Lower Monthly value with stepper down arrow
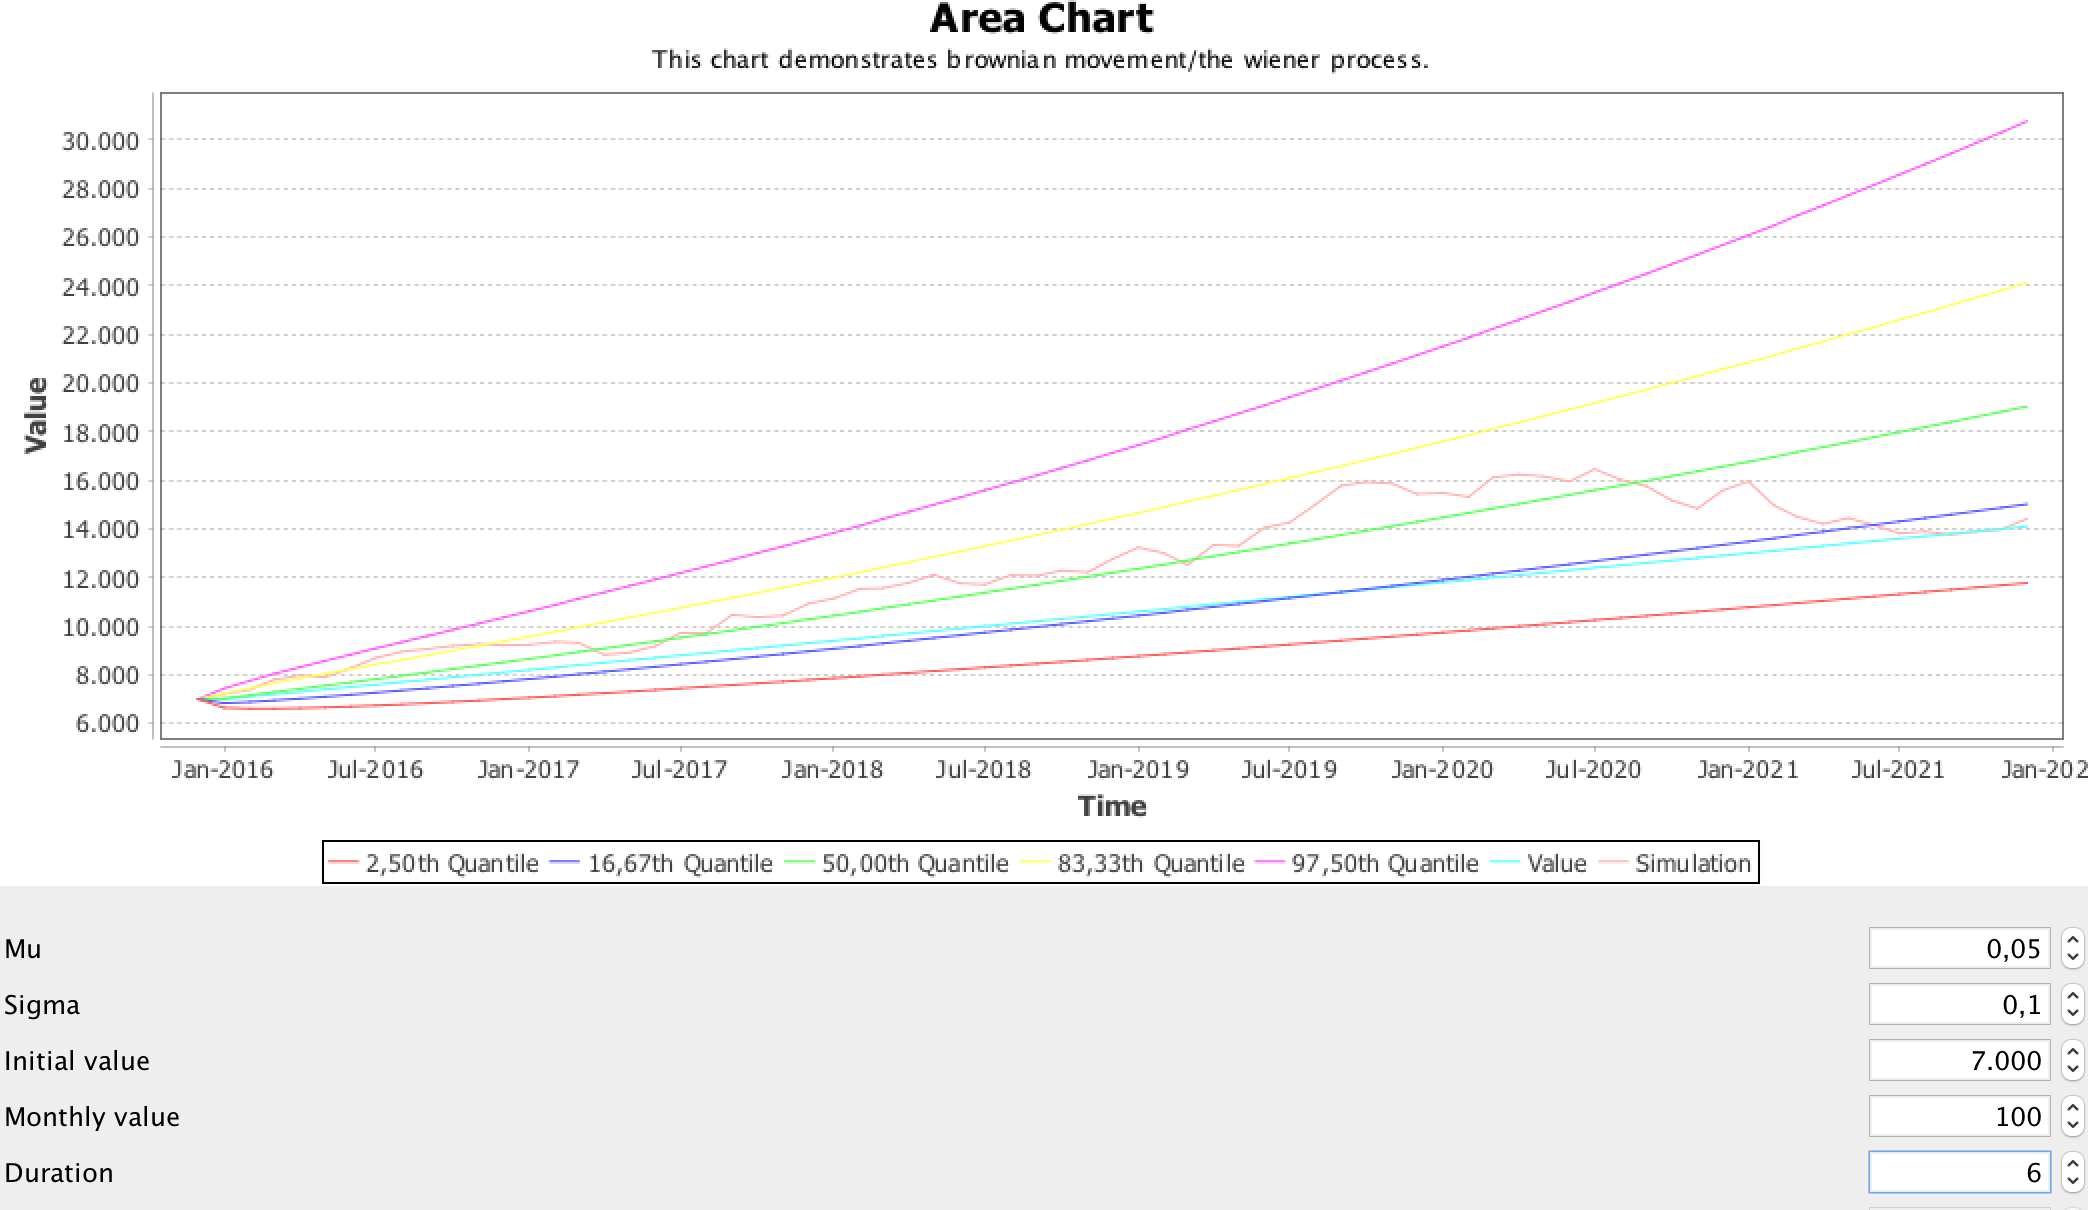Screen dimensions: 2088x1210 click(2072, 1125)
